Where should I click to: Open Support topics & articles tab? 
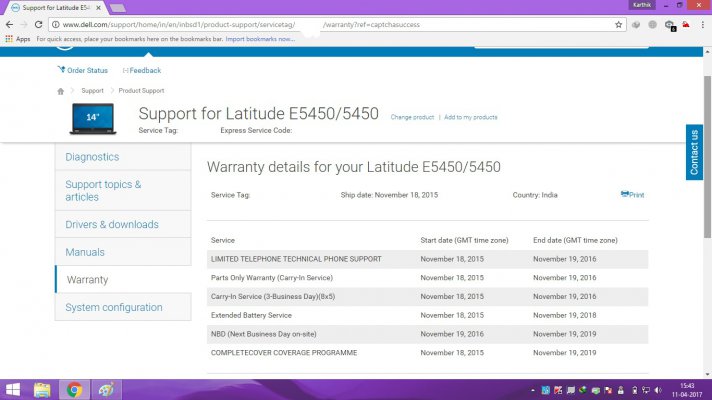tap(123, 191)
